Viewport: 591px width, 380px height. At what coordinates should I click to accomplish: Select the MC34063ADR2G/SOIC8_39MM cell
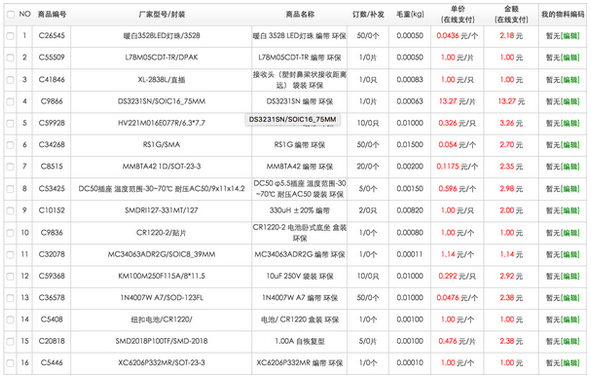tap(162, 255)
